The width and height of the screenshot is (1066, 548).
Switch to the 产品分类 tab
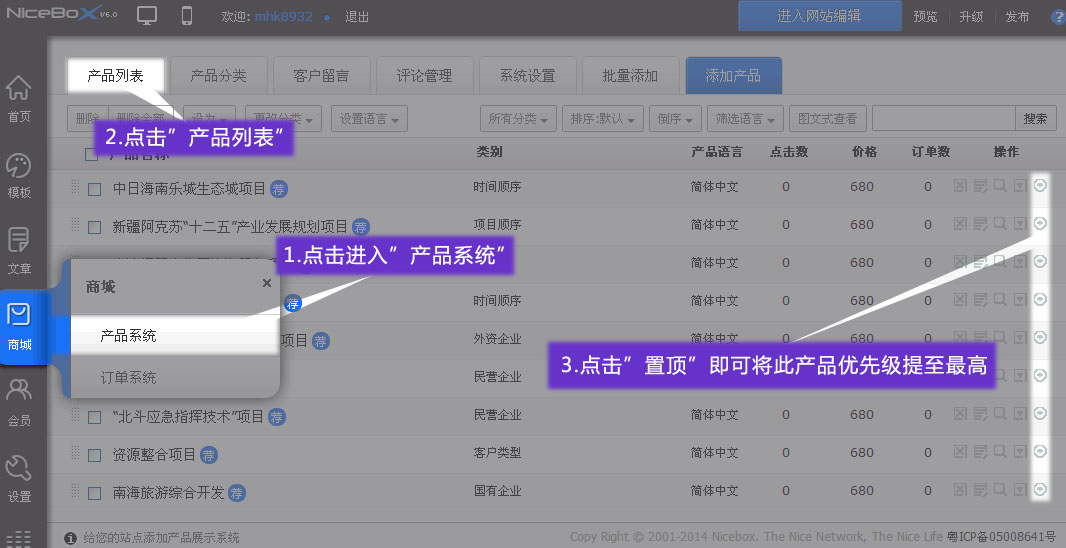point(218,76)
